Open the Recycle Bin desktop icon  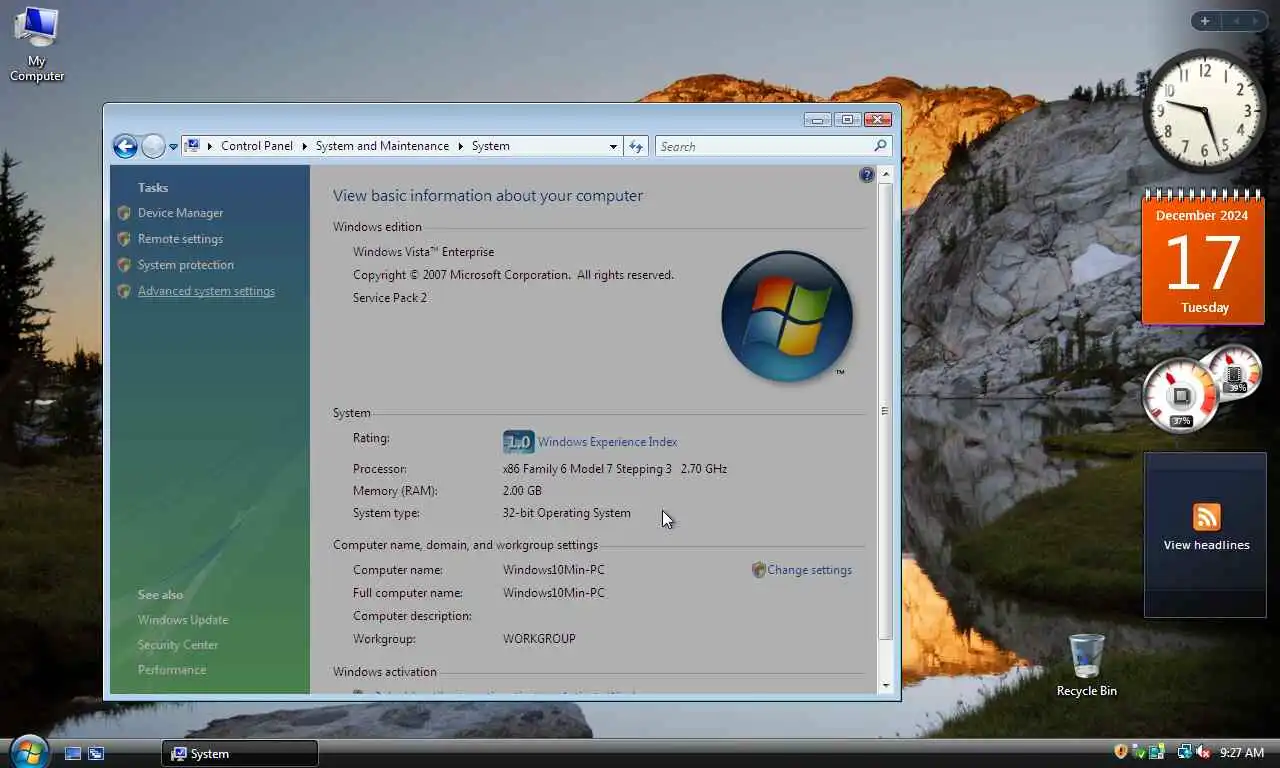pyautogui.click(x=1086, y=665)
